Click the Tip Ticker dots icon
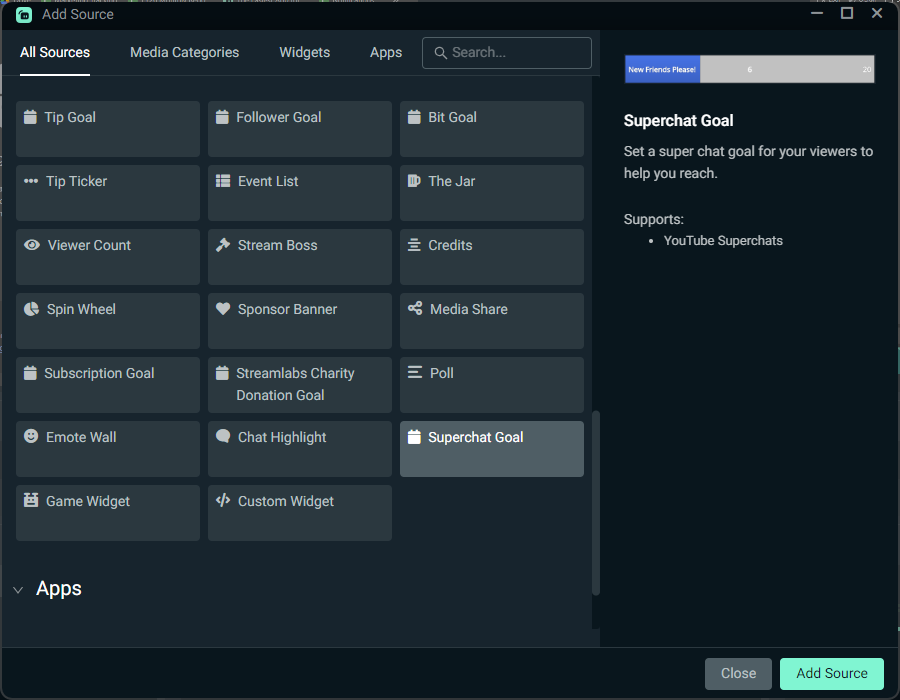Viewport: 900px width, 700px height. point(31,181)
